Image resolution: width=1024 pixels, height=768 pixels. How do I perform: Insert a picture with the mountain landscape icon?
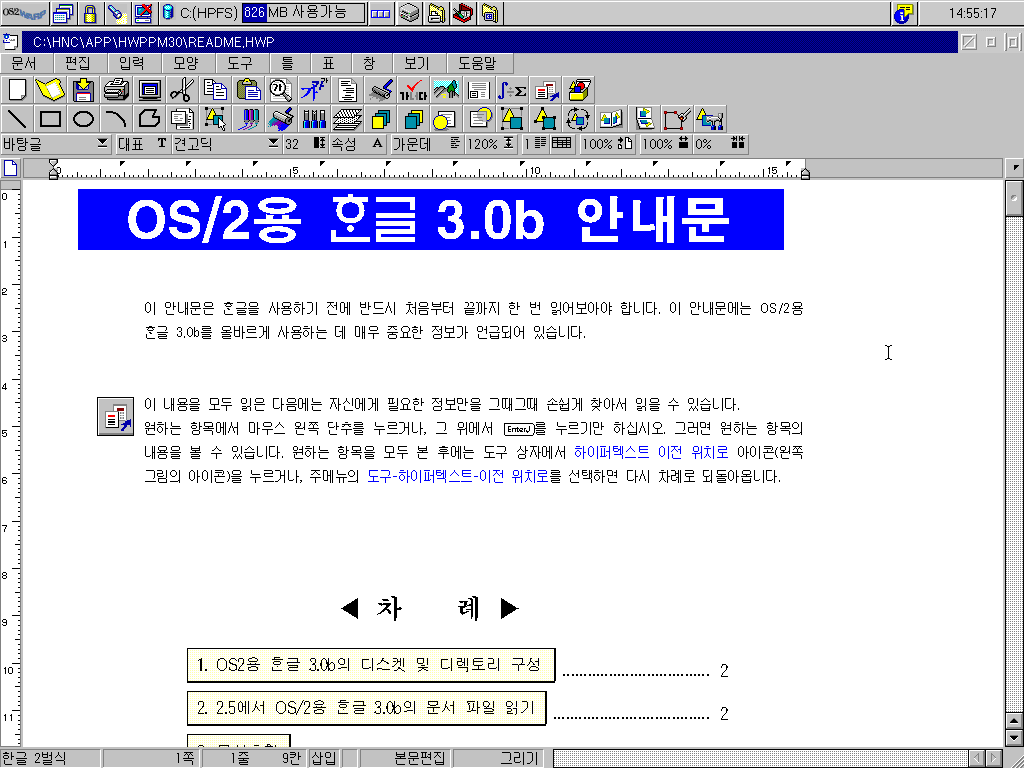[x=446, y=90]
